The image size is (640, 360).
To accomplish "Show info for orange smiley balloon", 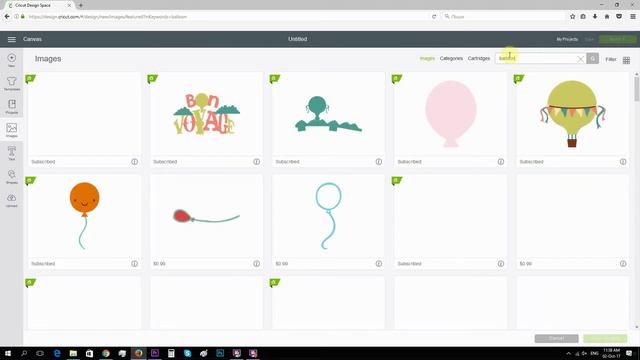I will pyautogui.click(x=134, y=264).
